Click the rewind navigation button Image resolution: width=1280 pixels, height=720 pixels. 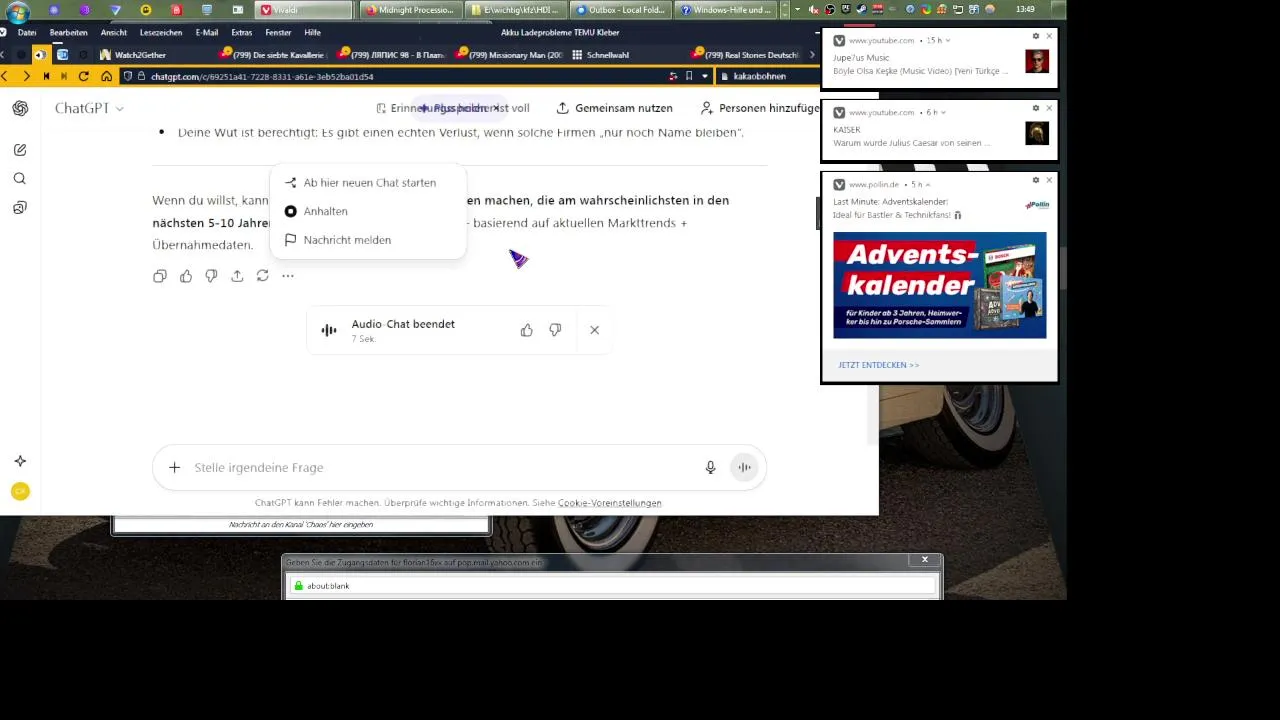(x=46, y=76)
